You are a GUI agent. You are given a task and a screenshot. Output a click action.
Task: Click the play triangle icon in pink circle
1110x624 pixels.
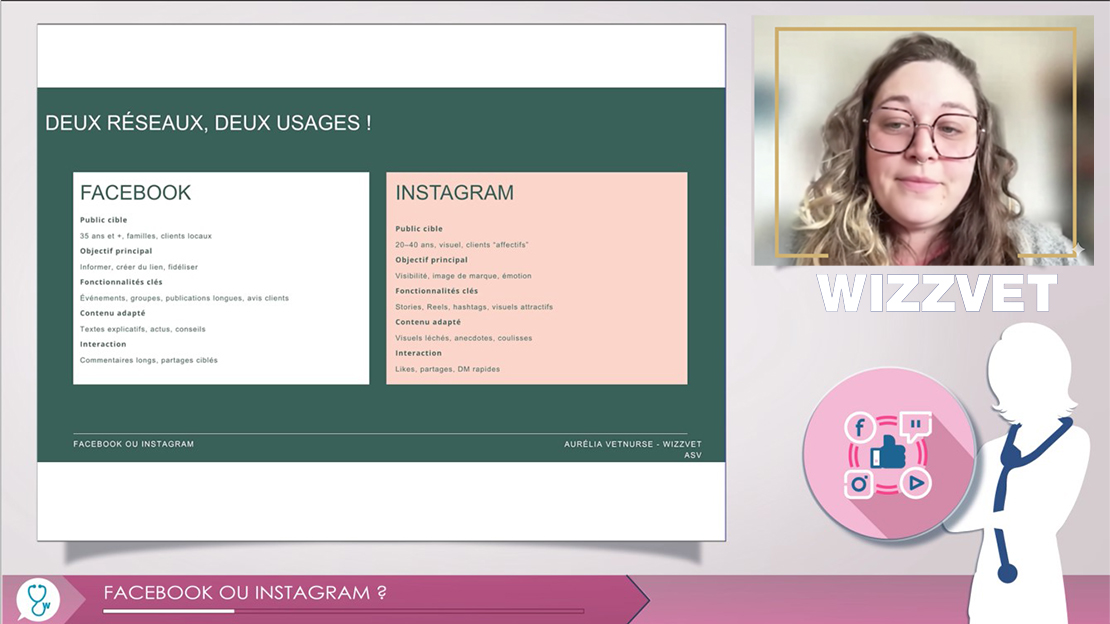916,484
